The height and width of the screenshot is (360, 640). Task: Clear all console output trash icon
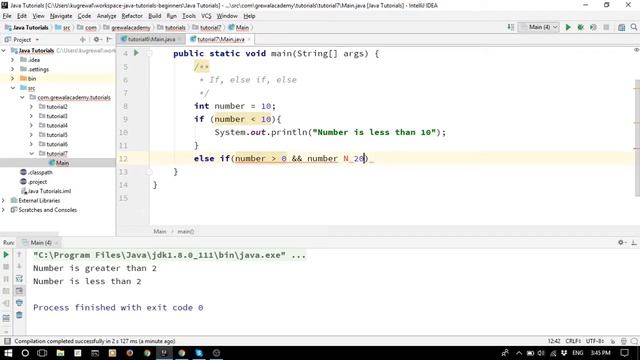point(19,315)
